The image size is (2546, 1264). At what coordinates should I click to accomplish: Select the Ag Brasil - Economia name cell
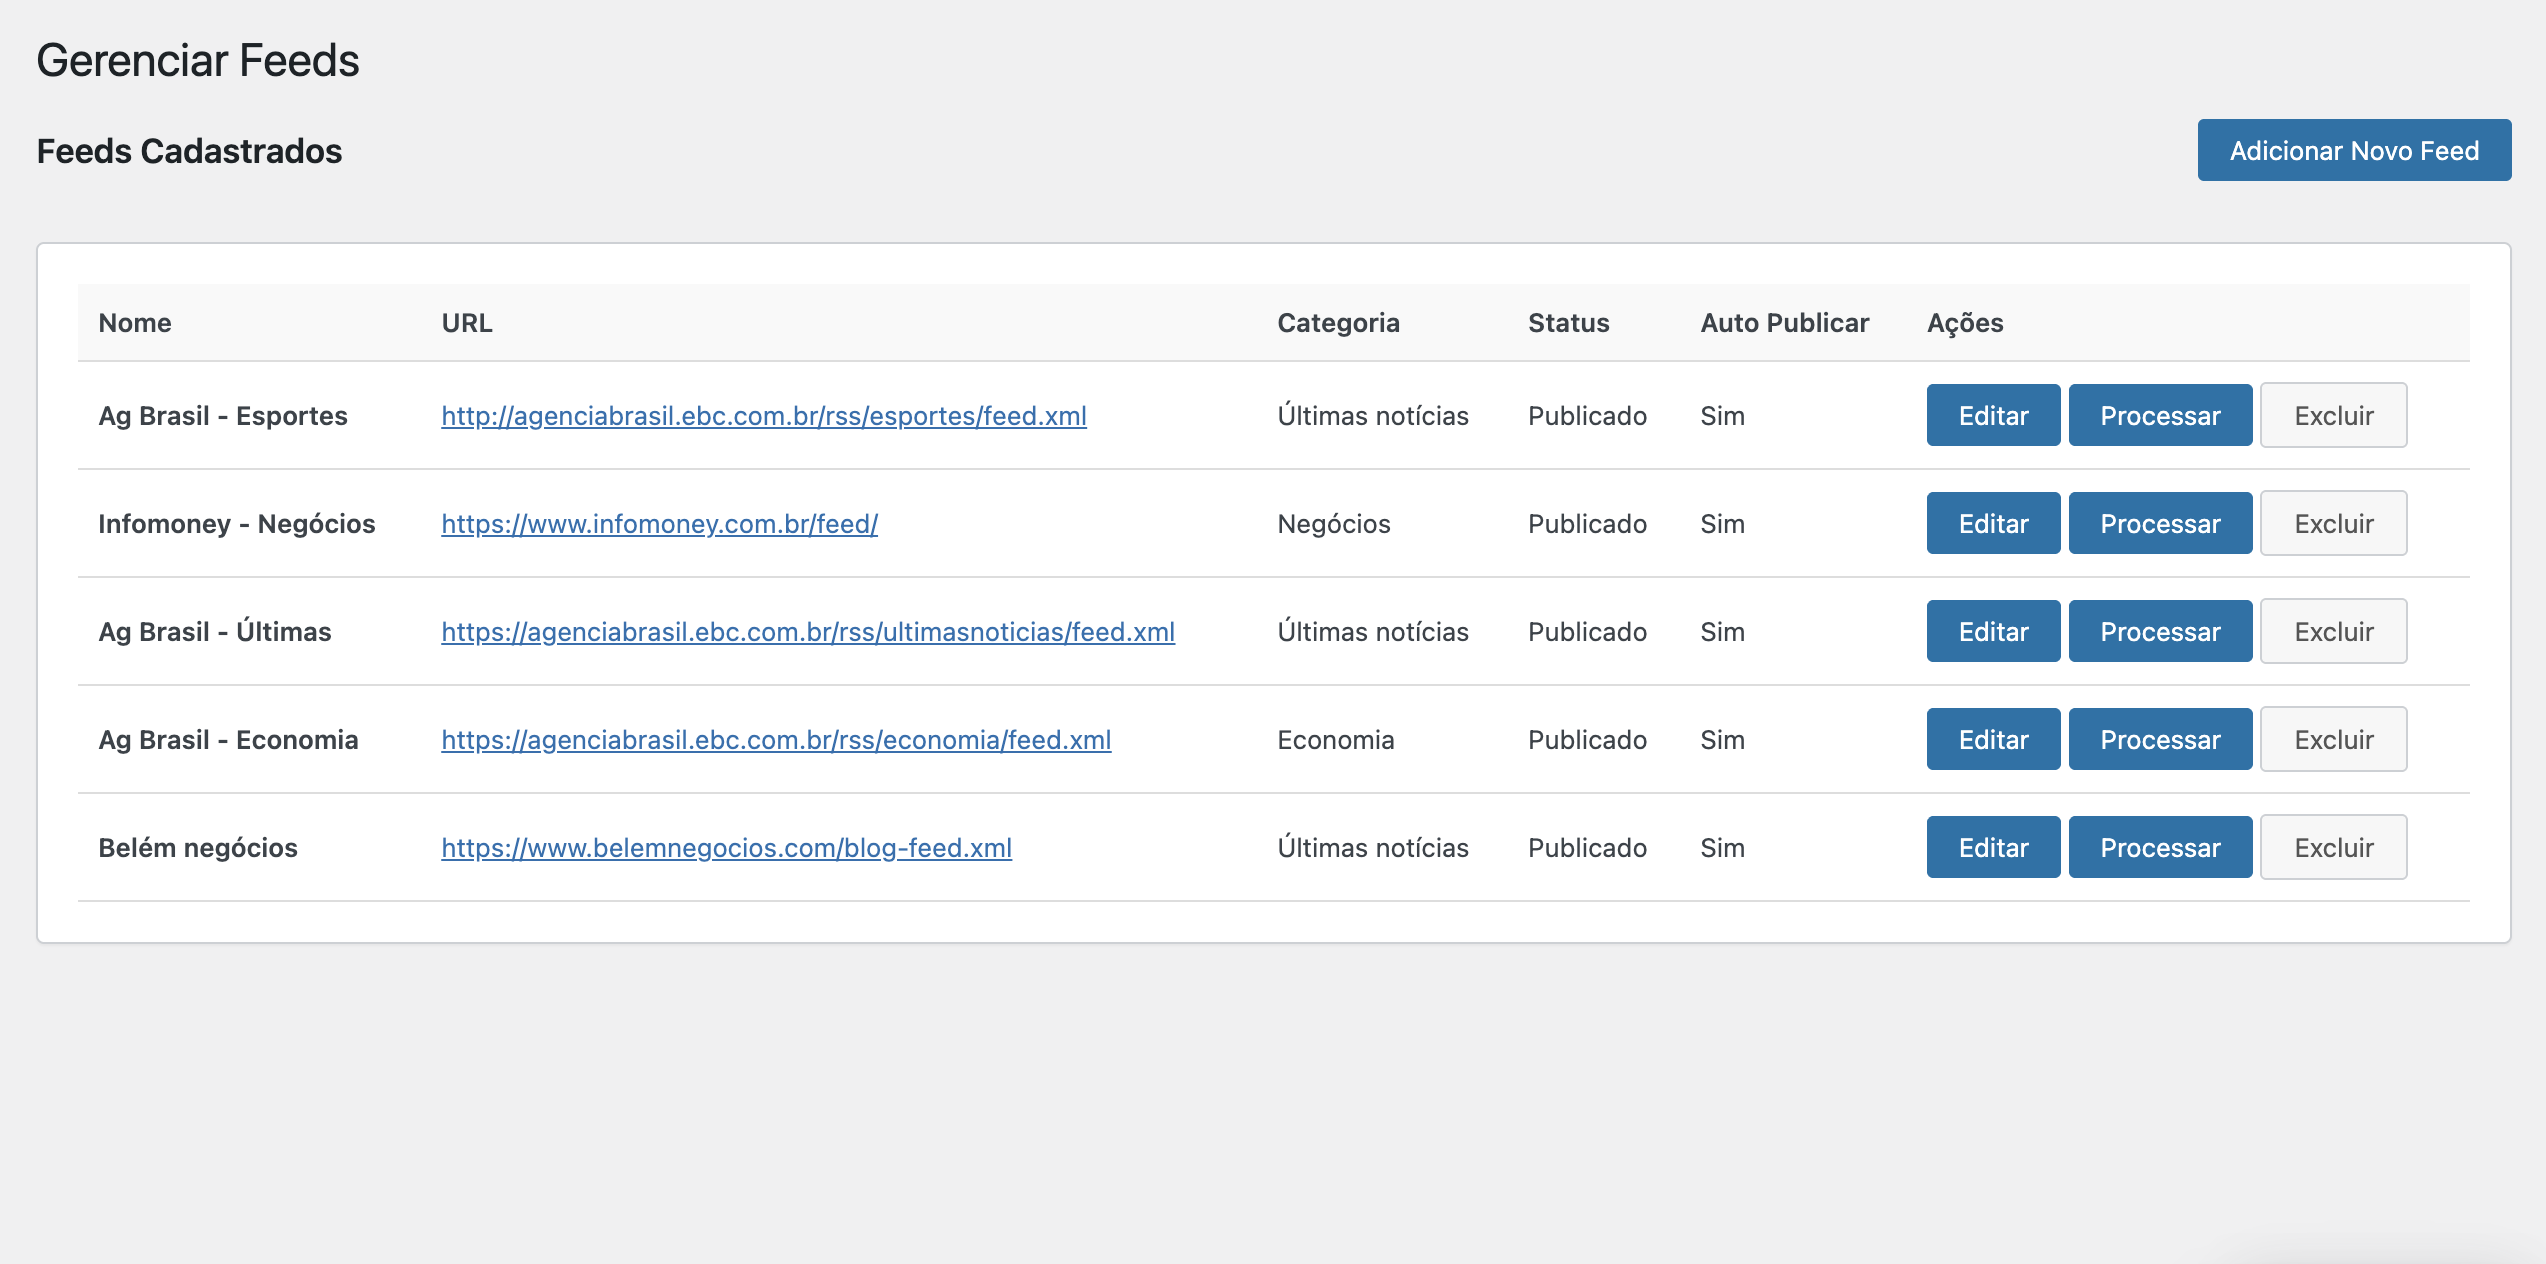pyautogui.click(x=228, y=740)
